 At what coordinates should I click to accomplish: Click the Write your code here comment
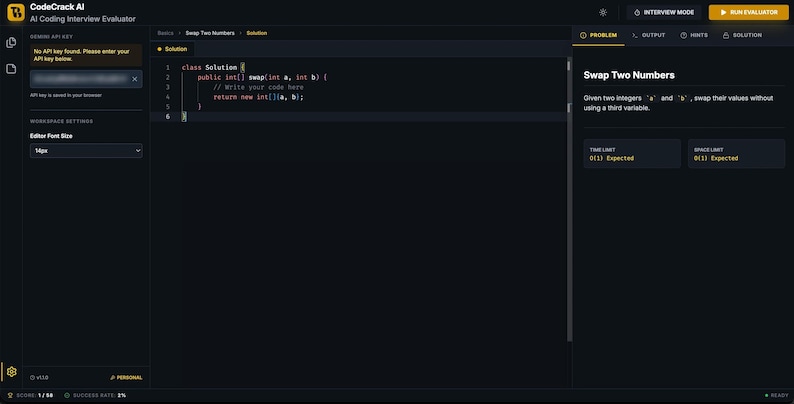[258, 87]
